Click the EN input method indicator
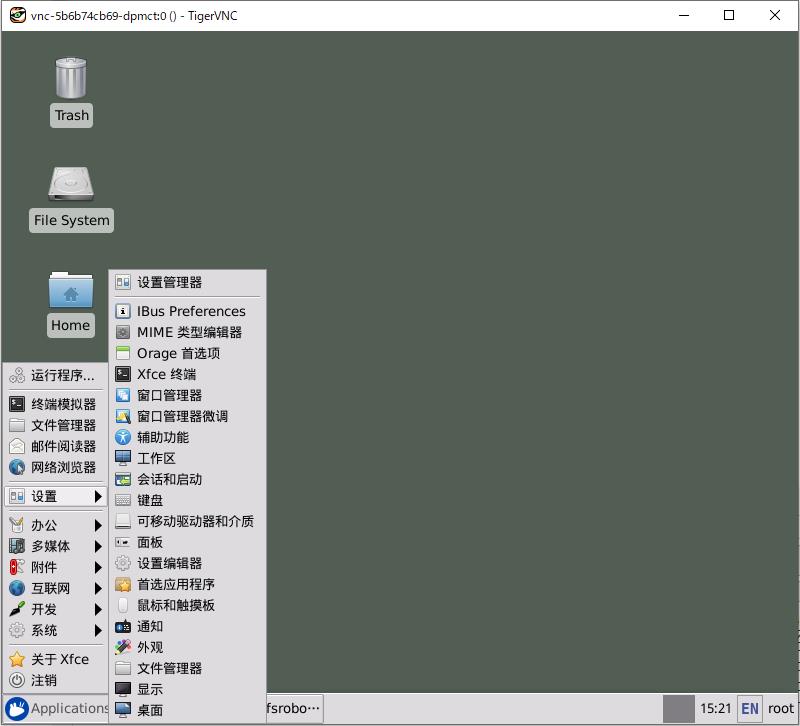This screenshot has height=726, width=800. pyautogui.click(x=749, y=709)
